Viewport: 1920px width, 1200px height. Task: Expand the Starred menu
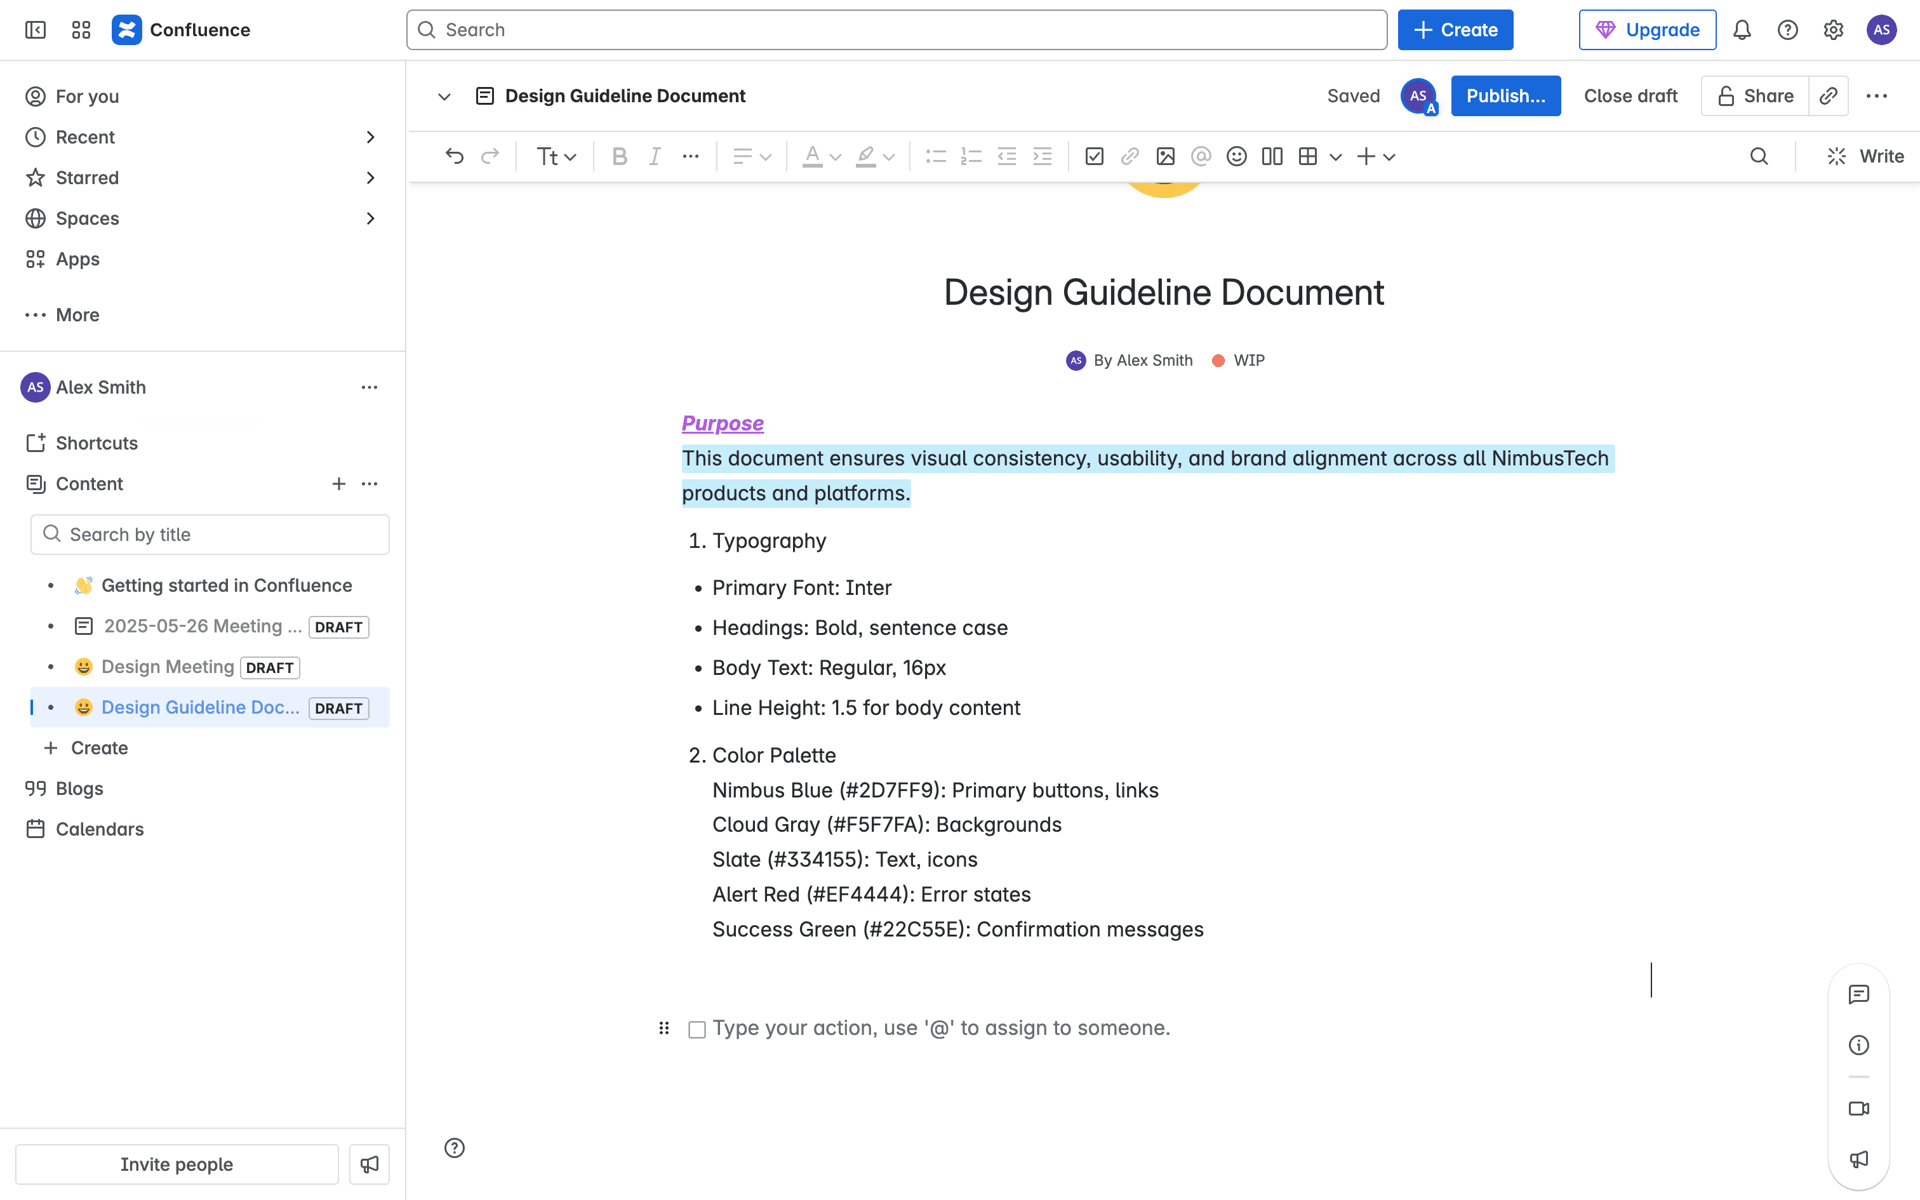pyautogui.click(x=370, y=178)
